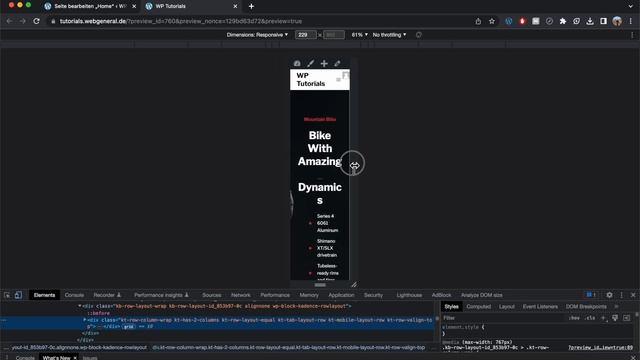Close the DevTools panel
The height and width of the screenshot is (360, 640).
[x=633, y=295]
